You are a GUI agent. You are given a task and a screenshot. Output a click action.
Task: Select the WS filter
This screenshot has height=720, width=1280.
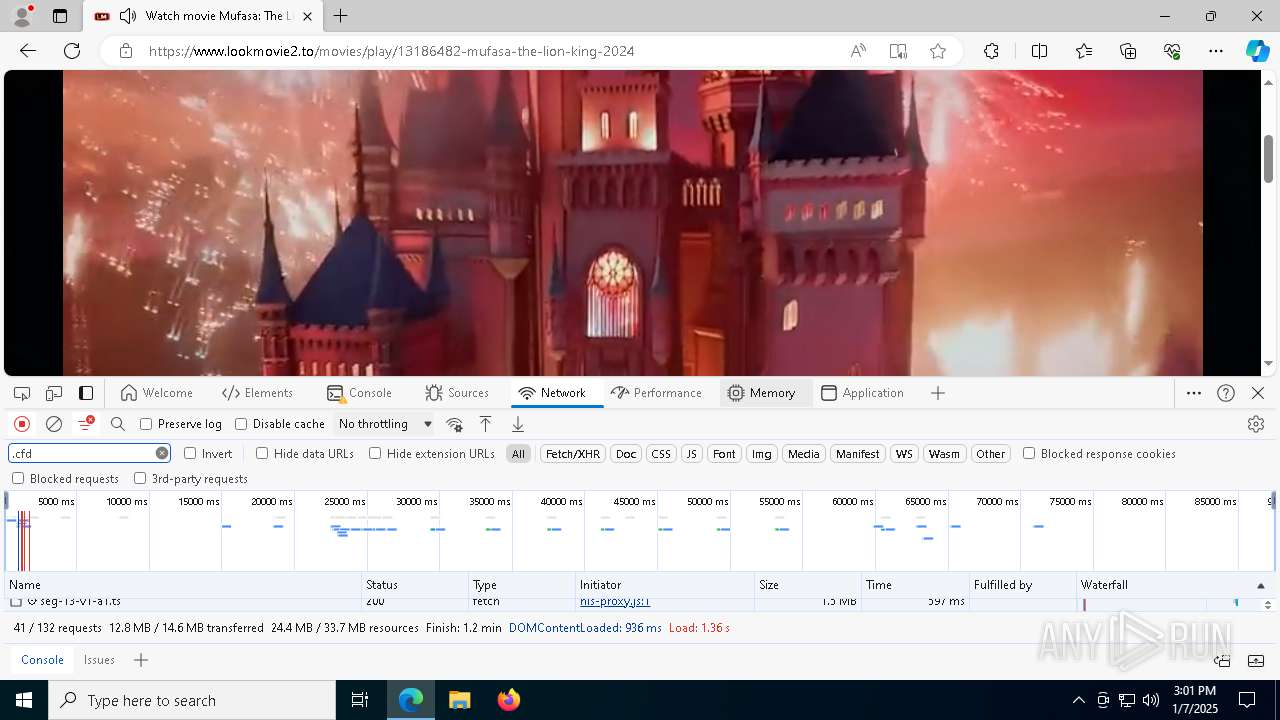[x=904, y=454]
